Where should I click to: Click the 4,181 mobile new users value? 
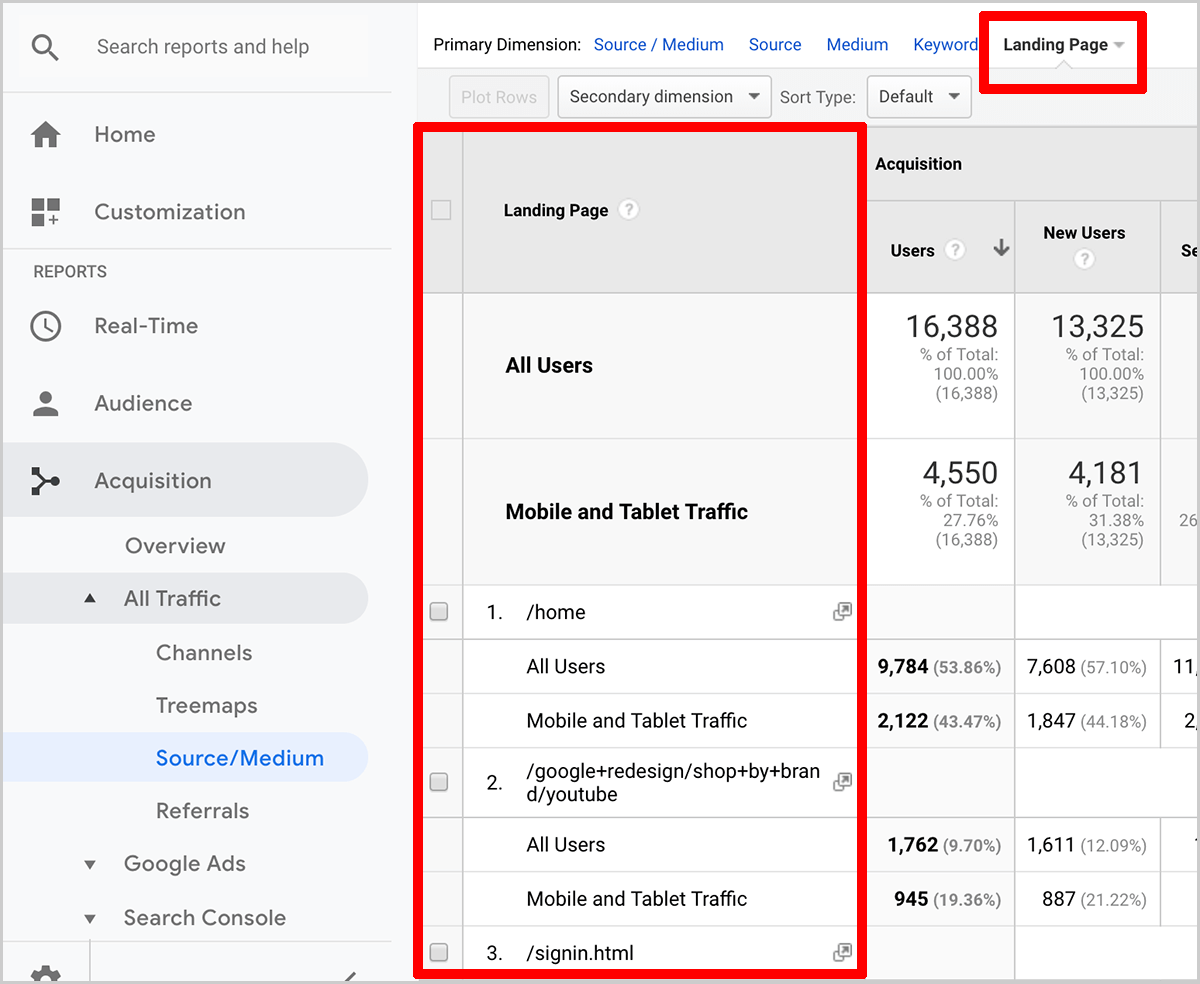click(1105, 473)
